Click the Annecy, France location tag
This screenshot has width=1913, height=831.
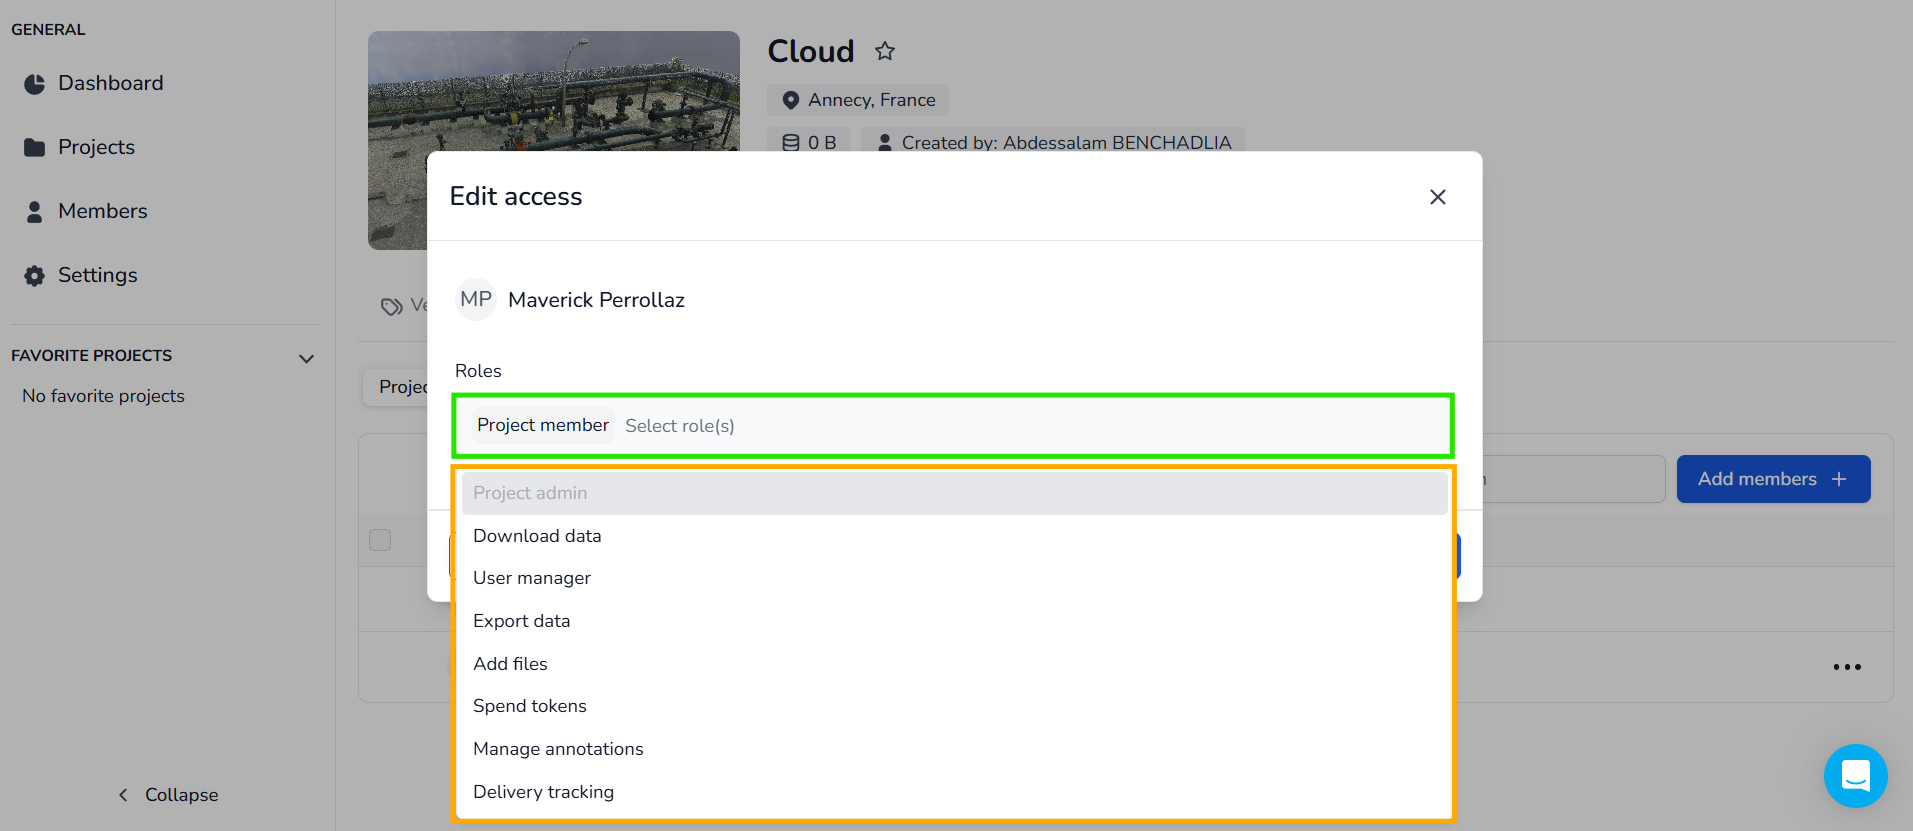[x=858, y=100]
